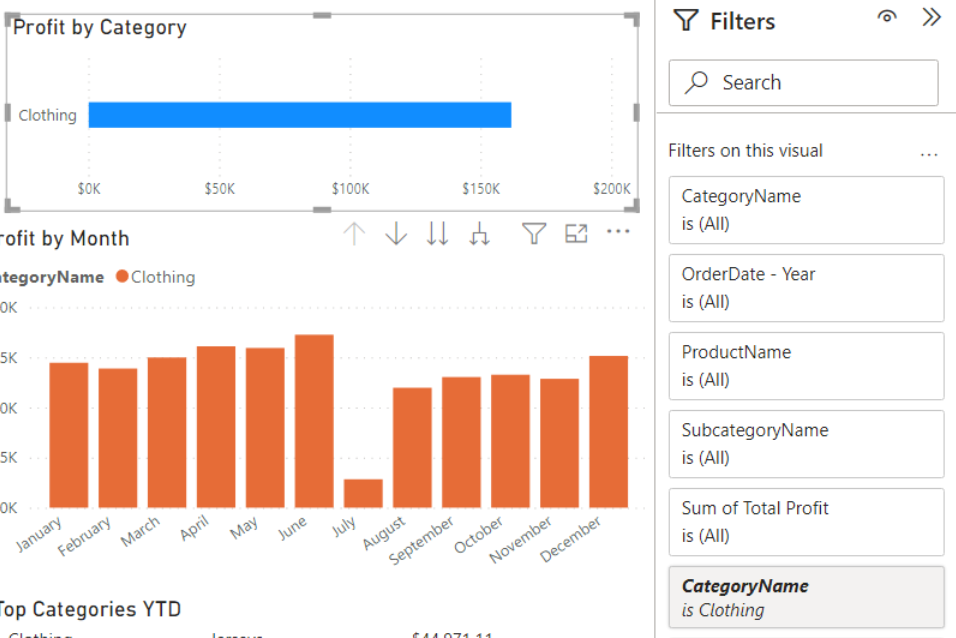The image size is (956, 638).
Task: Click the November axis label
Action: pos(520,540)
